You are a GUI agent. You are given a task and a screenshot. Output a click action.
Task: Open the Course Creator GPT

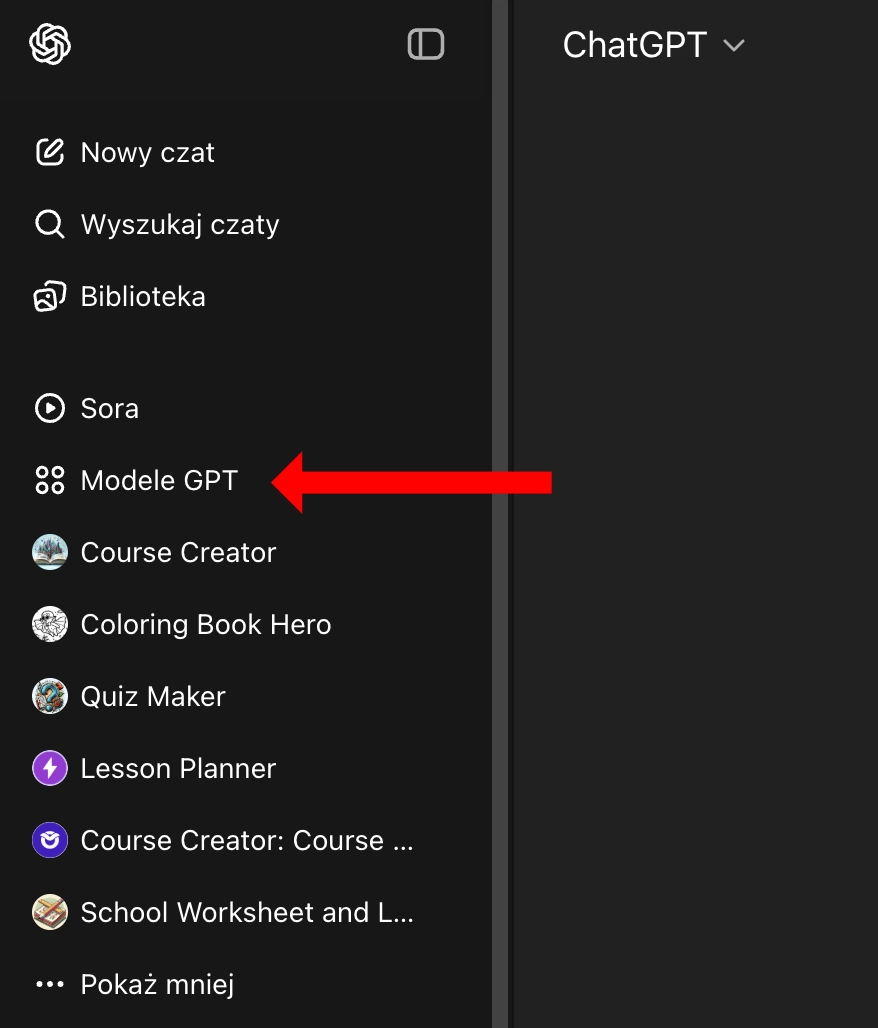[x=178, y=552]
